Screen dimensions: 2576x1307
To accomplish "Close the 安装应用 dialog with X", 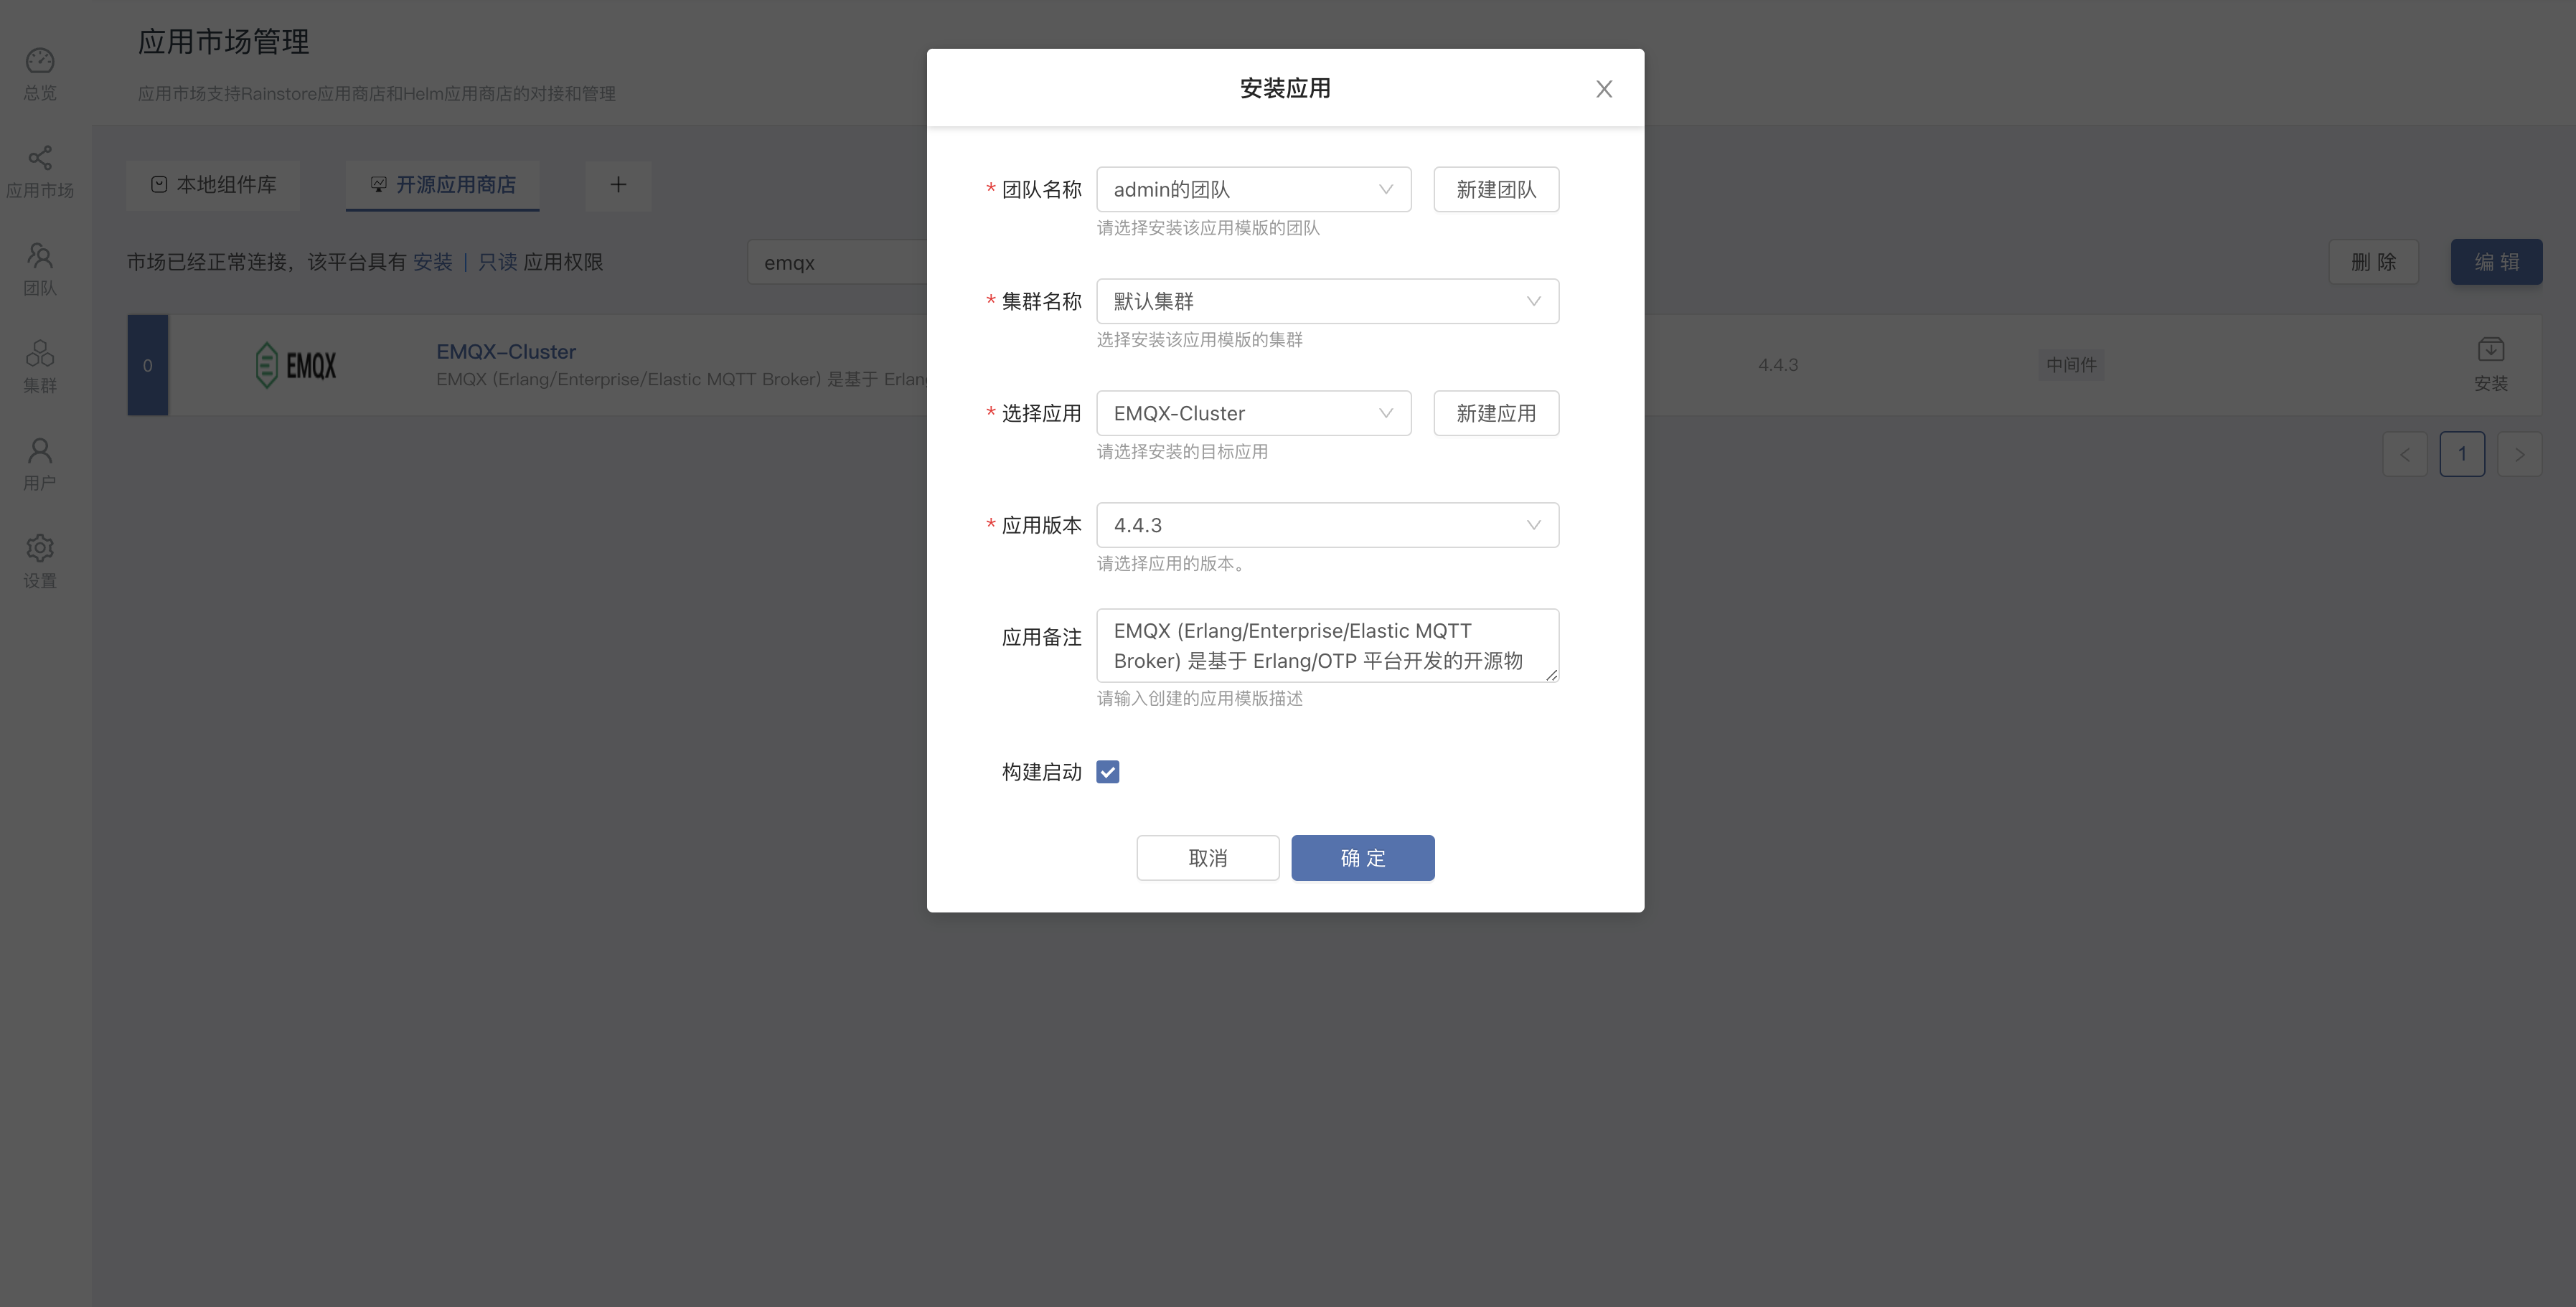I will (1604, 89).
